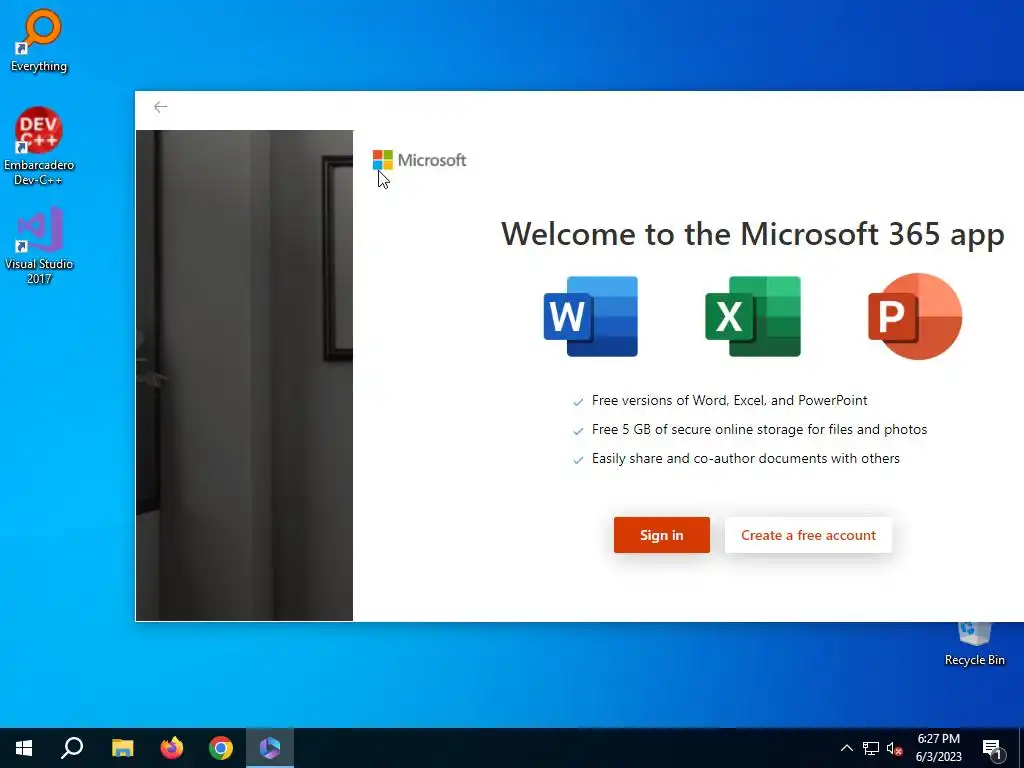The width and height of the screenshot is (1024, 768).
Task: Click the back arrow in Microsoft 365 window
Action: tap(160, 107)
